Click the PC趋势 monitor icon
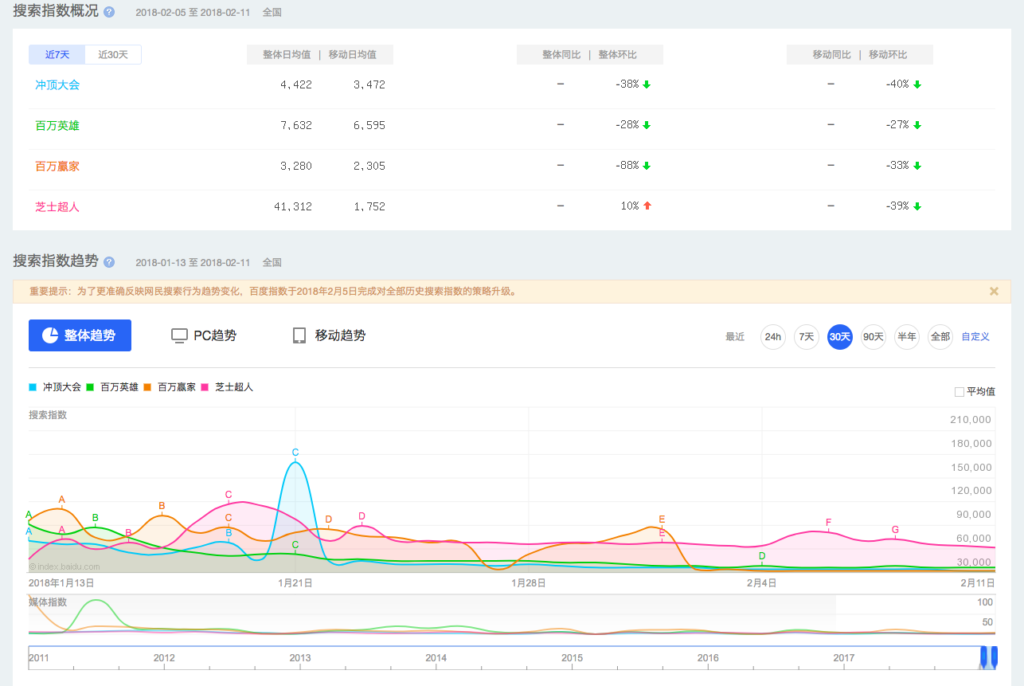 coord(180,335)
